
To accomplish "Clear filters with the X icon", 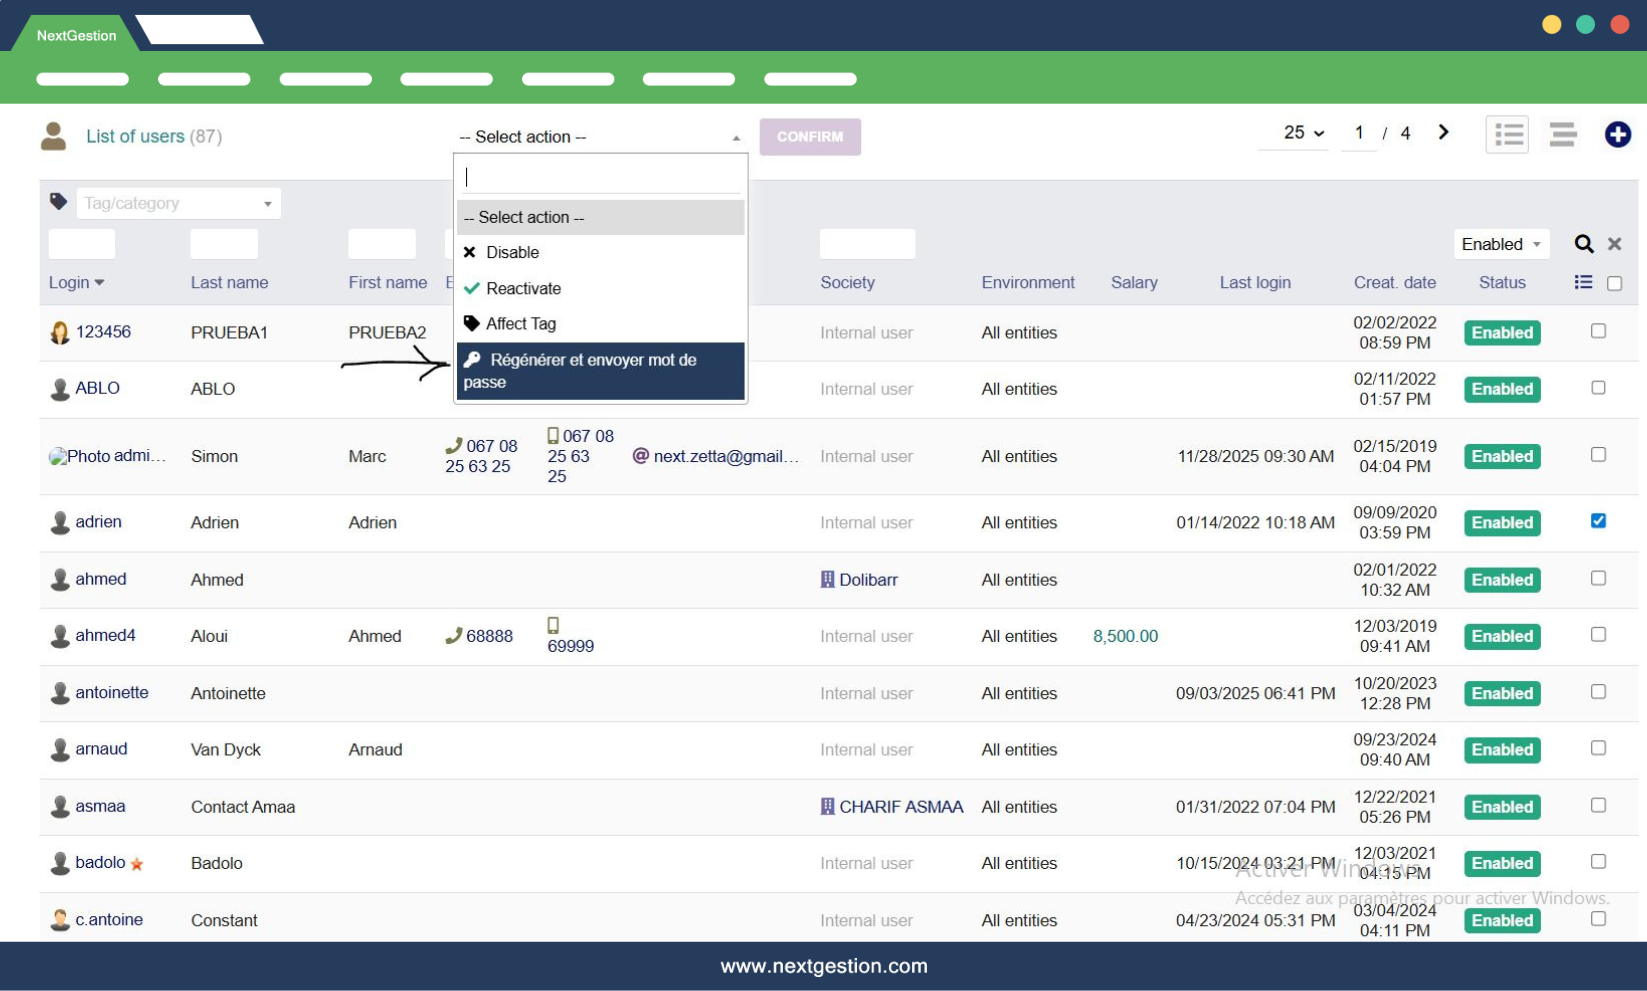I will (1614, 244).
